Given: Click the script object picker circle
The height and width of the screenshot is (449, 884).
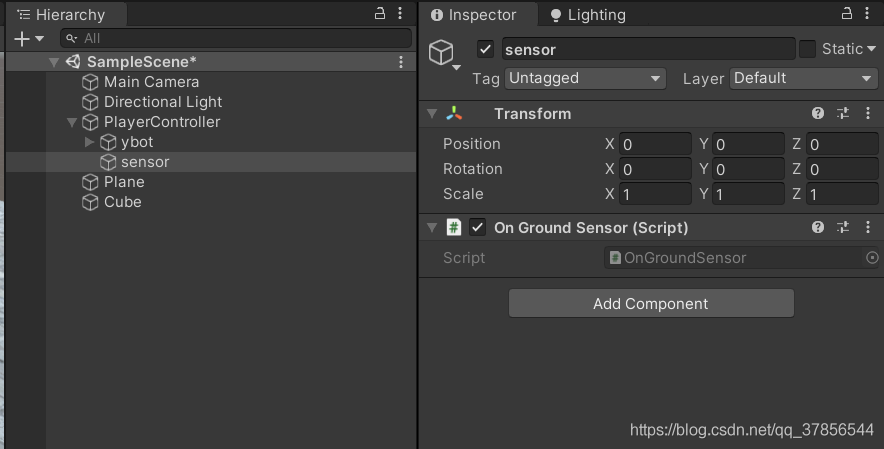Looking at the screenshot, I should coord(871,258).
